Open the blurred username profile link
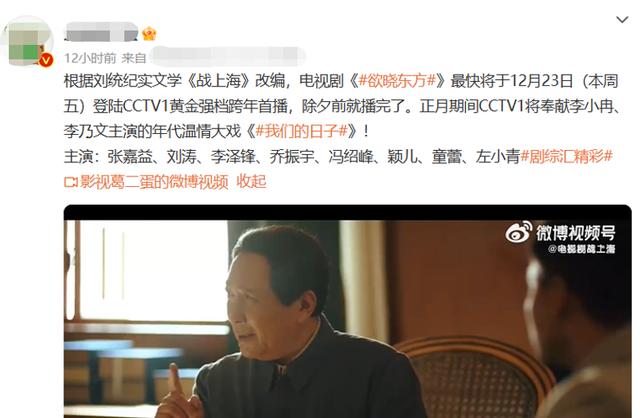 point(101,32)
